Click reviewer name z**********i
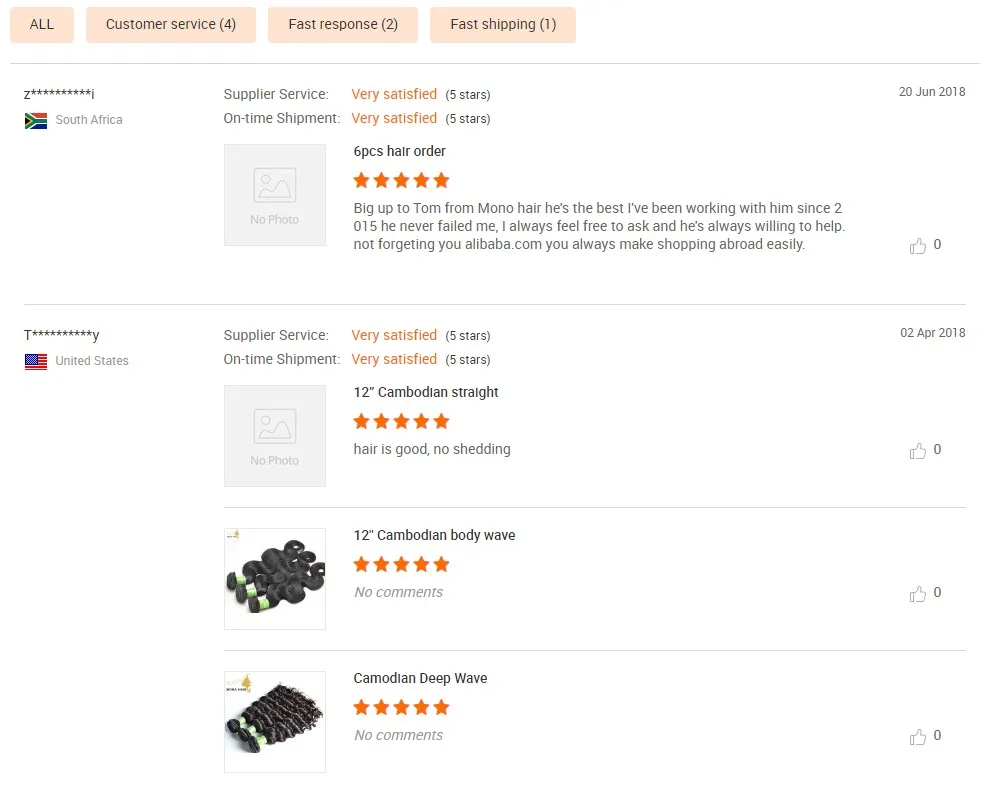 pos(59,94)
